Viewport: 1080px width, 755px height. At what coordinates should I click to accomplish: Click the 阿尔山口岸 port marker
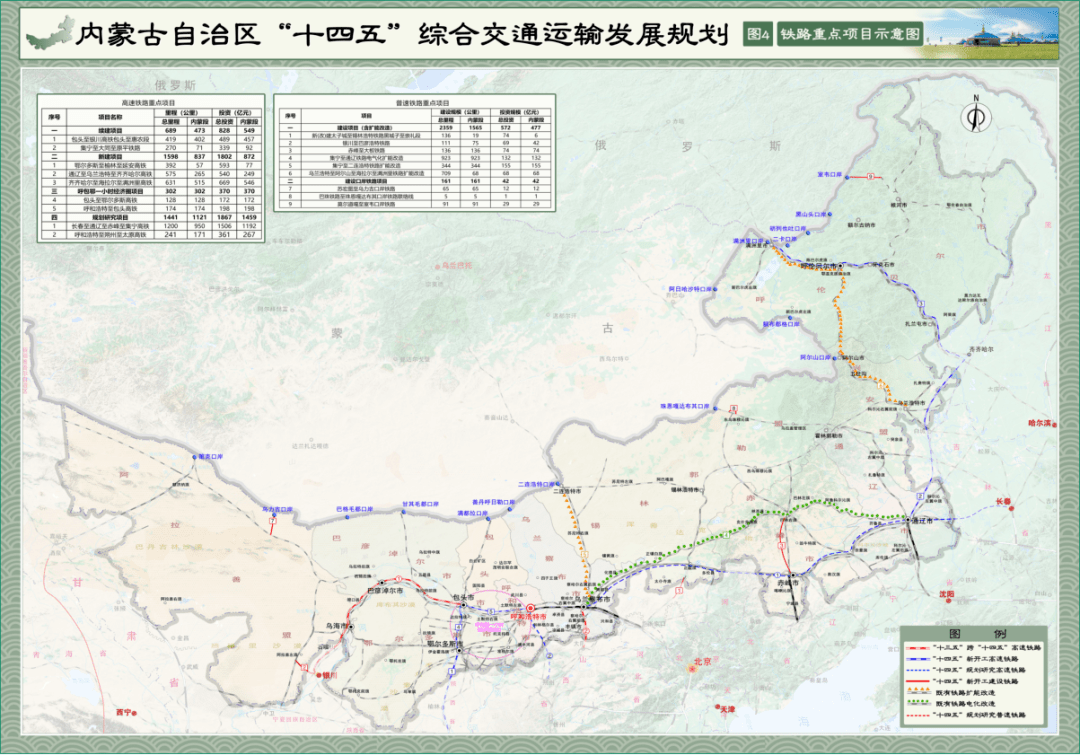tap(835, 357)
